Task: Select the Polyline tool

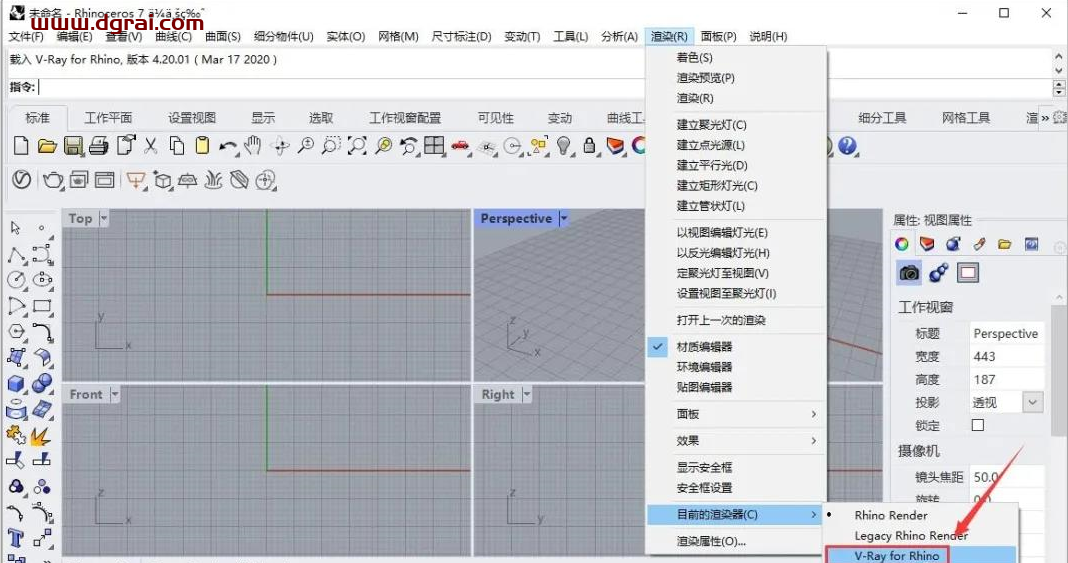Action: click(16, 255)
